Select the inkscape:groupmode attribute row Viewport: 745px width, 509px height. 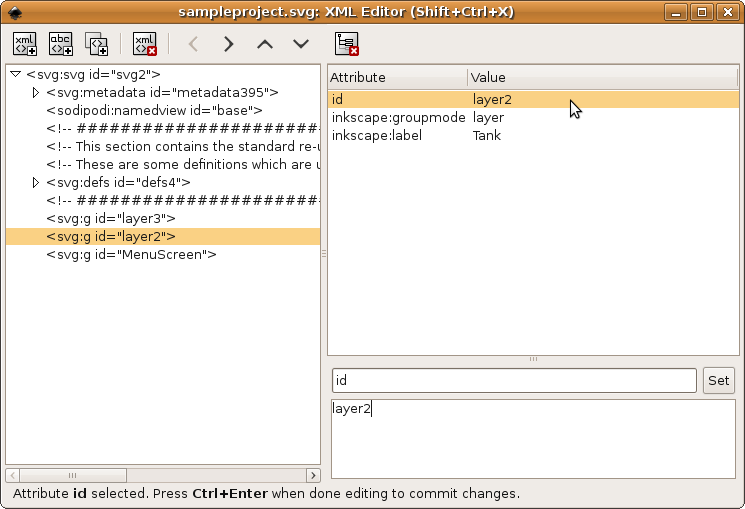click(533, 117)
